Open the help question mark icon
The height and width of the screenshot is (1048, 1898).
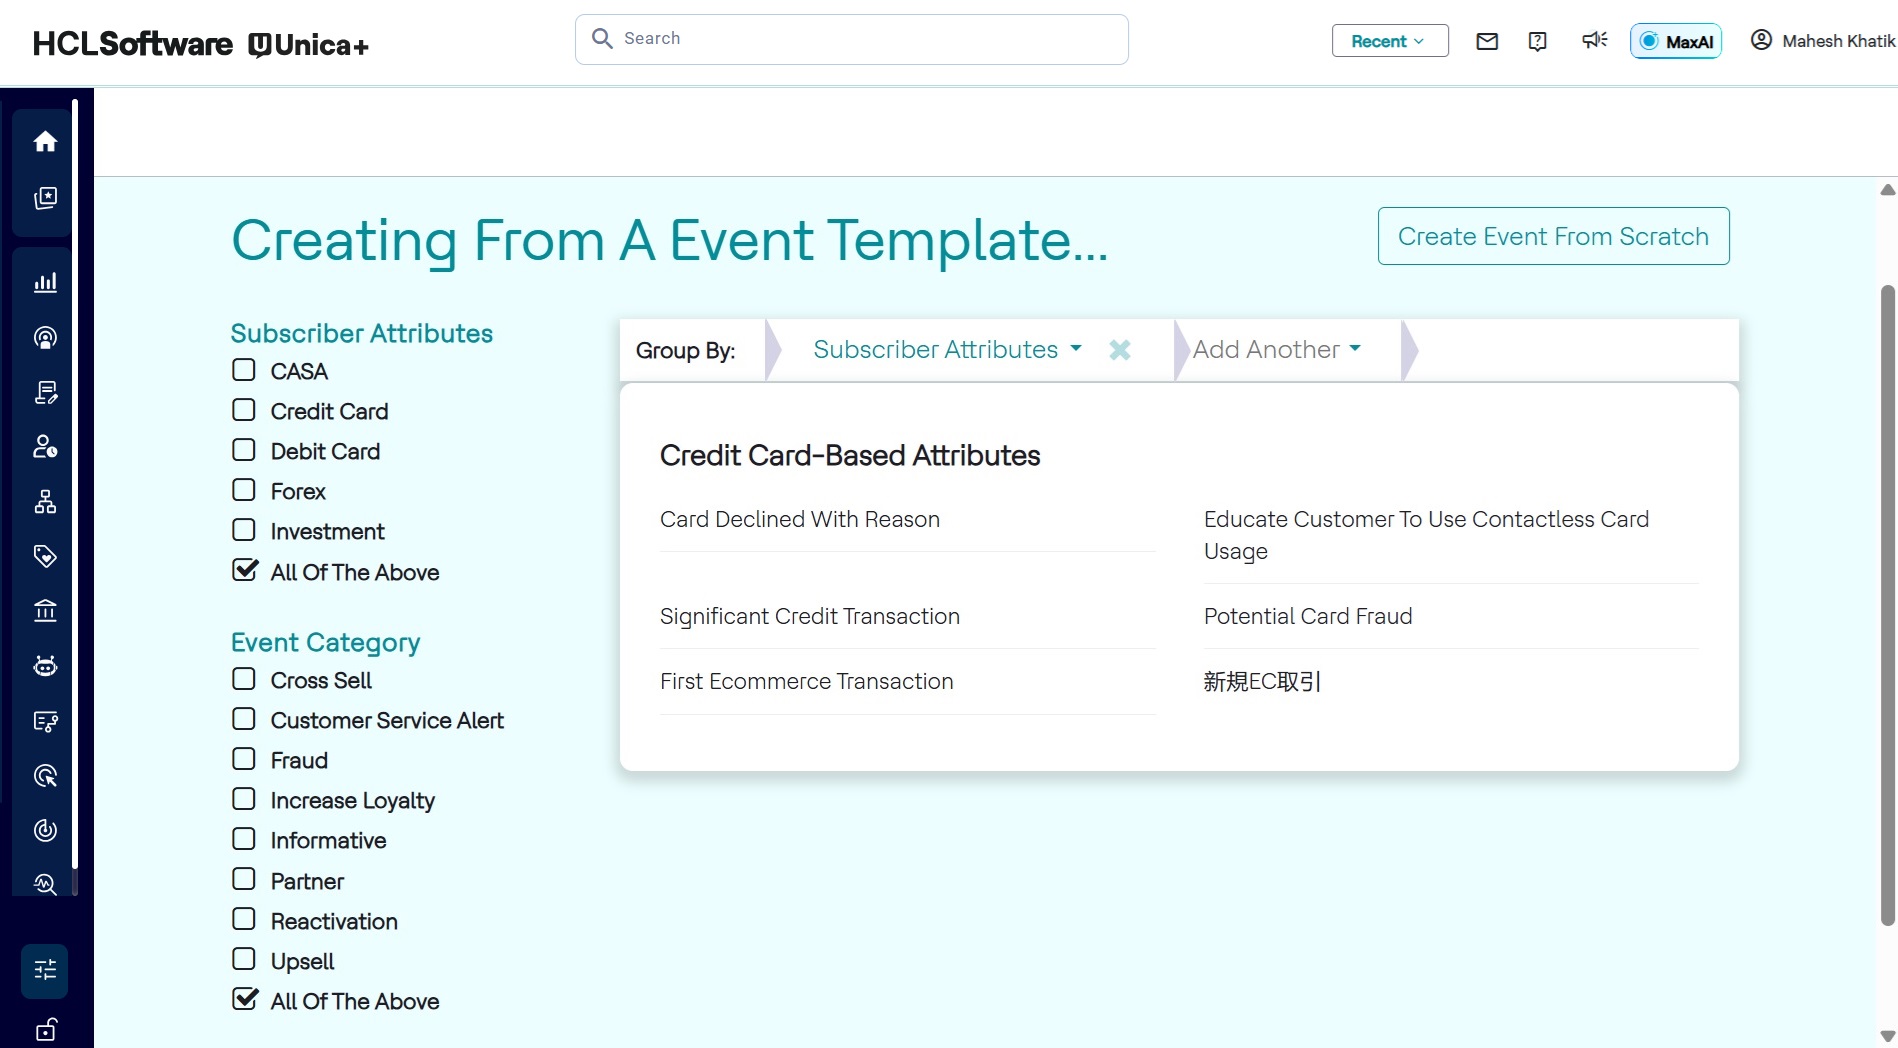pyautogui.click(x=1538, y=41)
